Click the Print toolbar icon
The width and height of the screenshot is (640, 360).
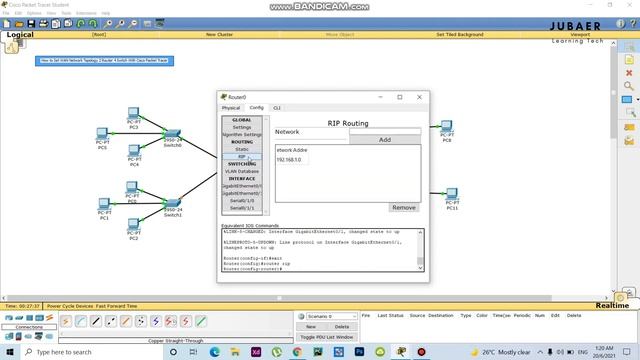(43, 24)
